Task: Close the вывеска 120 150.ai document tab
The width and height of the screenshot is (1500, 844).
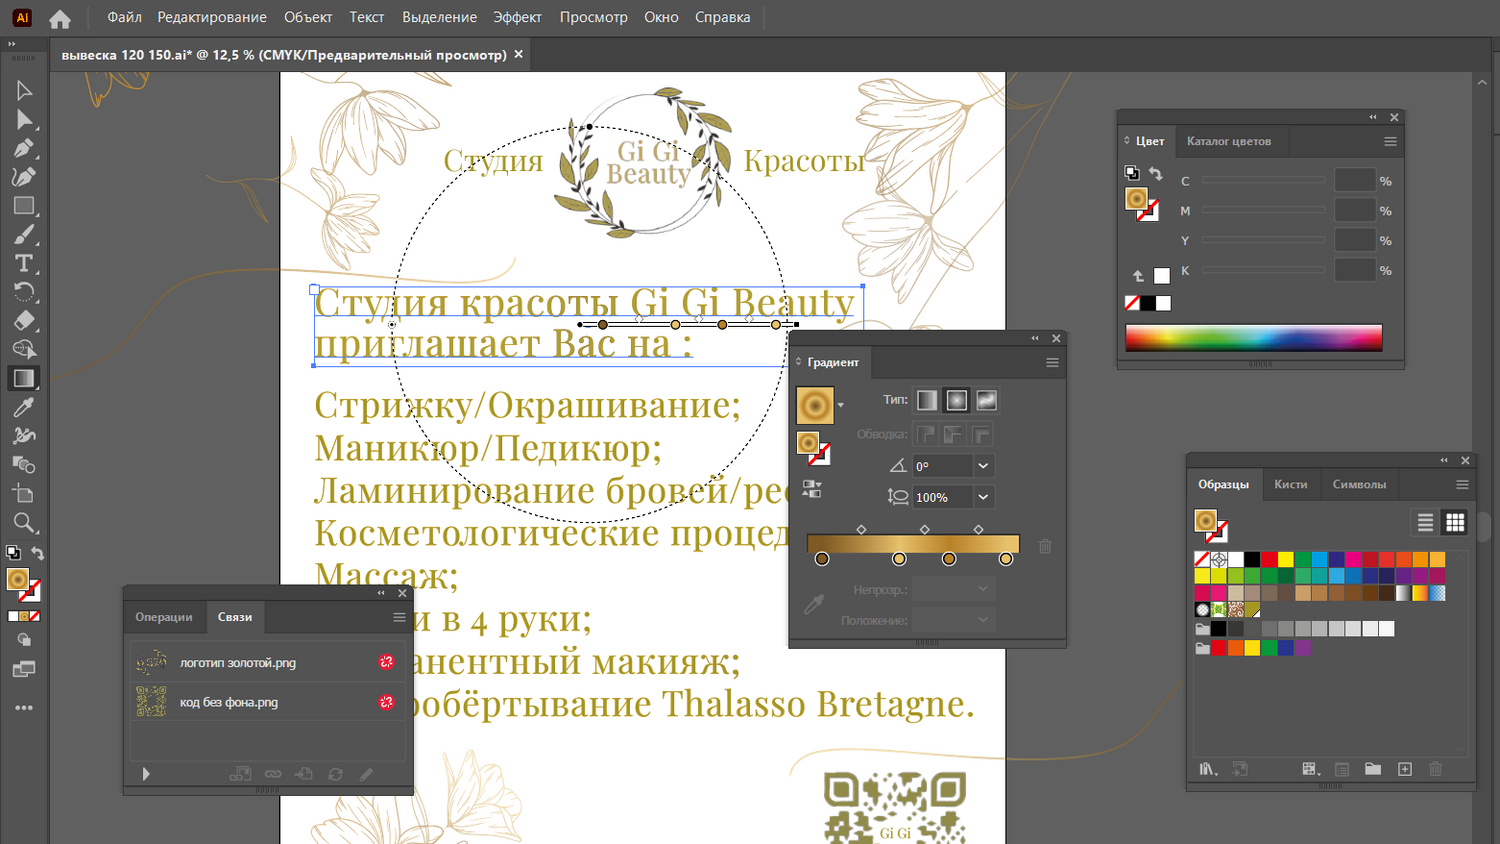Action: pos(519,54)
